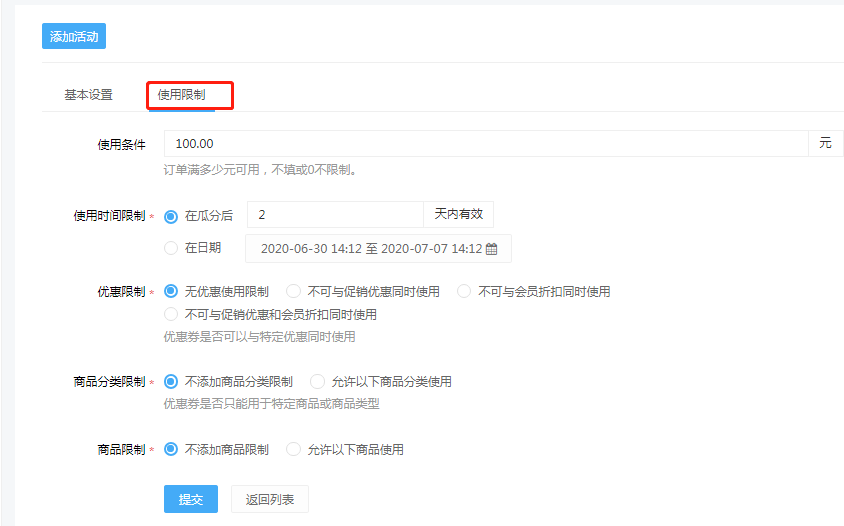Select 不添加商品限制 radio

coord(171,449)
